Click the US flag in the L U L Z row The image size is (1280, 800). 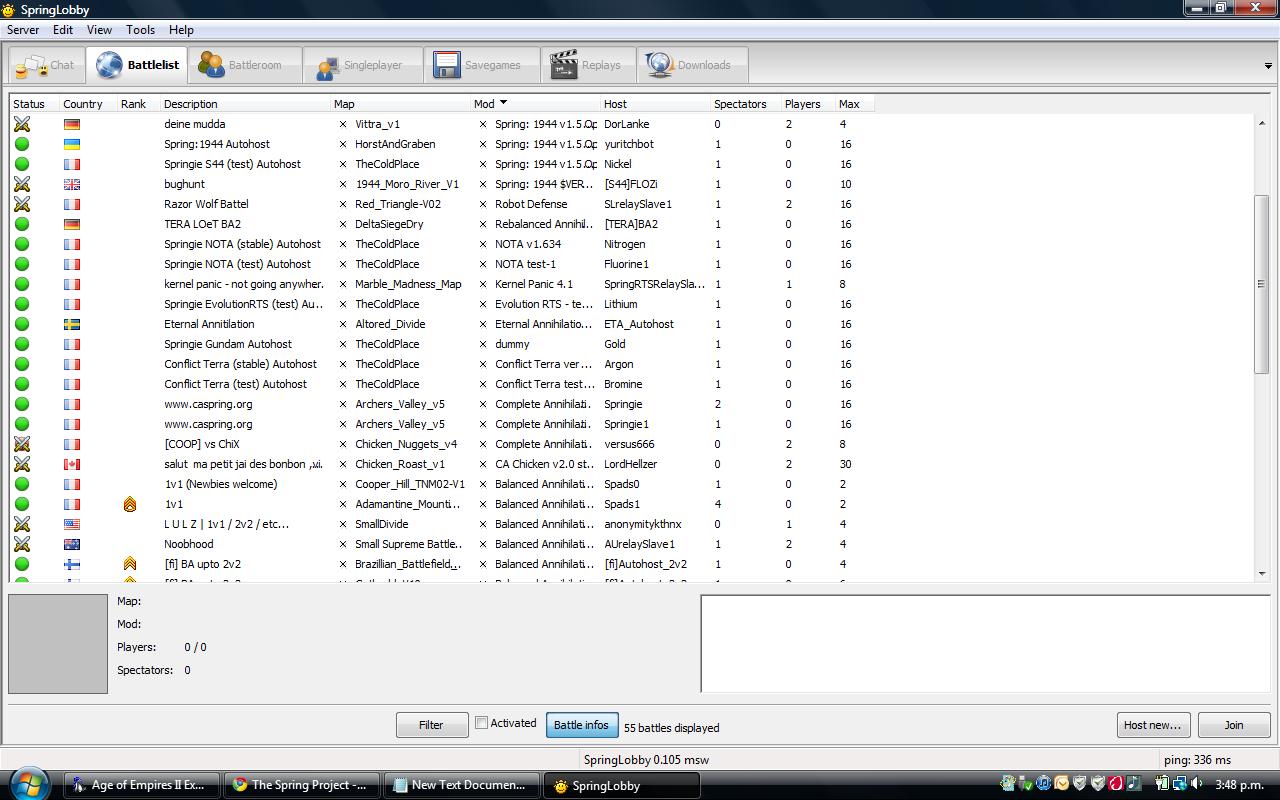click(x=72, y=524)
